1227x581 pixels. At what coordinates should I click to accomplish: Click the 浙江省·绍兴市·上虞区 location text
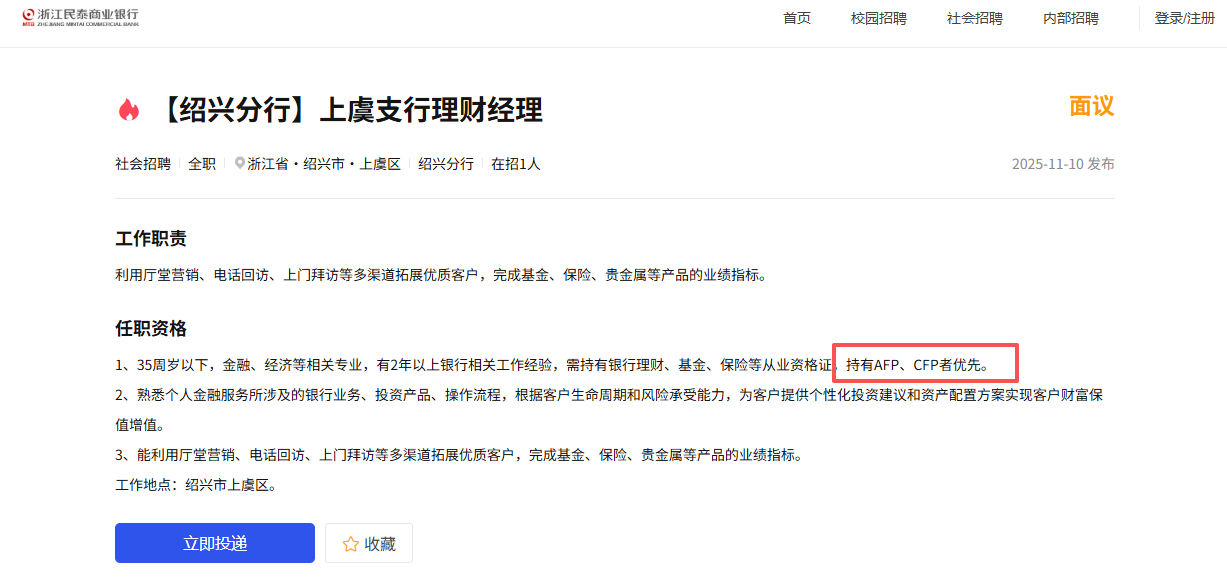coord(324,164)
